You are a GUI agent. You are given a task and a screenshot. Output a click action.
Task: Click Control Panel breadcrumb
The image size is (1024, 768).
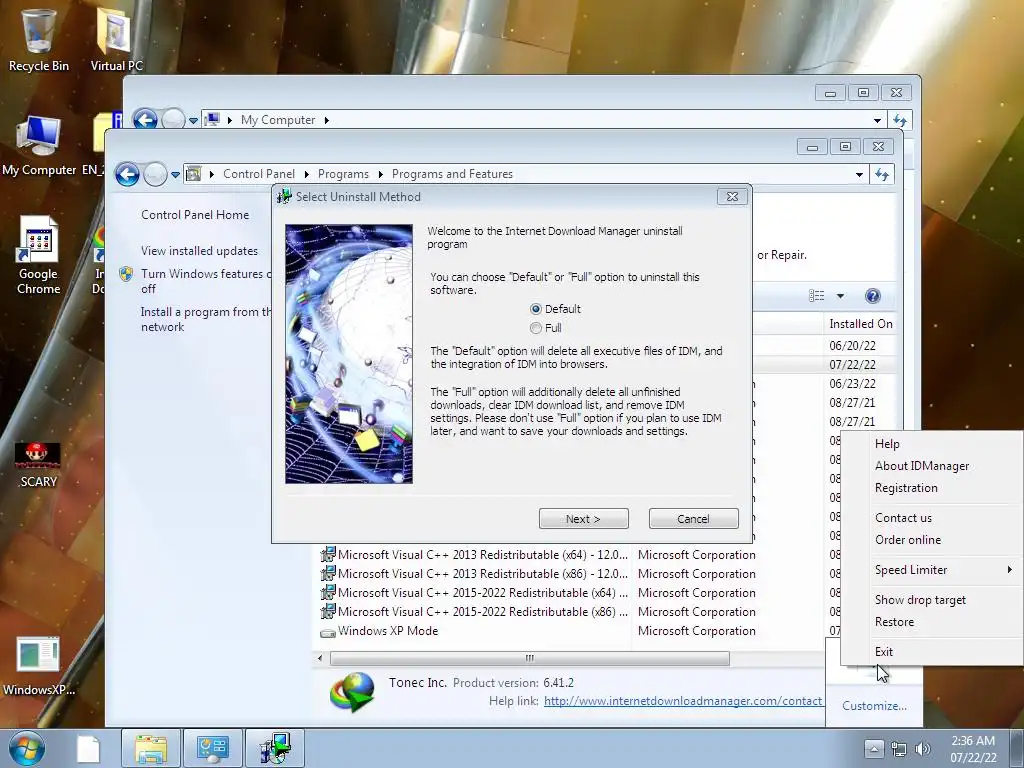click(x=259, y=174)
